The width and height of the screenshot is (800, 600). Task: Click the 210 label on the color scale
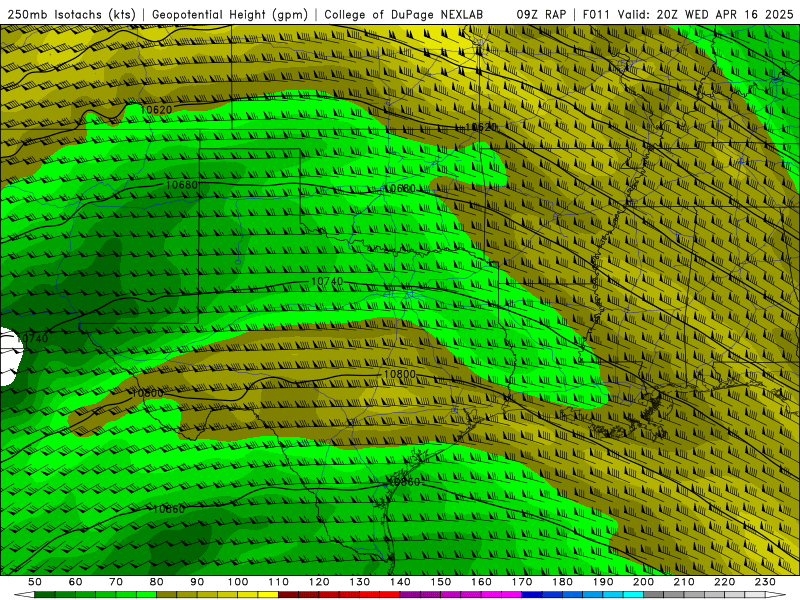(684, 582)
